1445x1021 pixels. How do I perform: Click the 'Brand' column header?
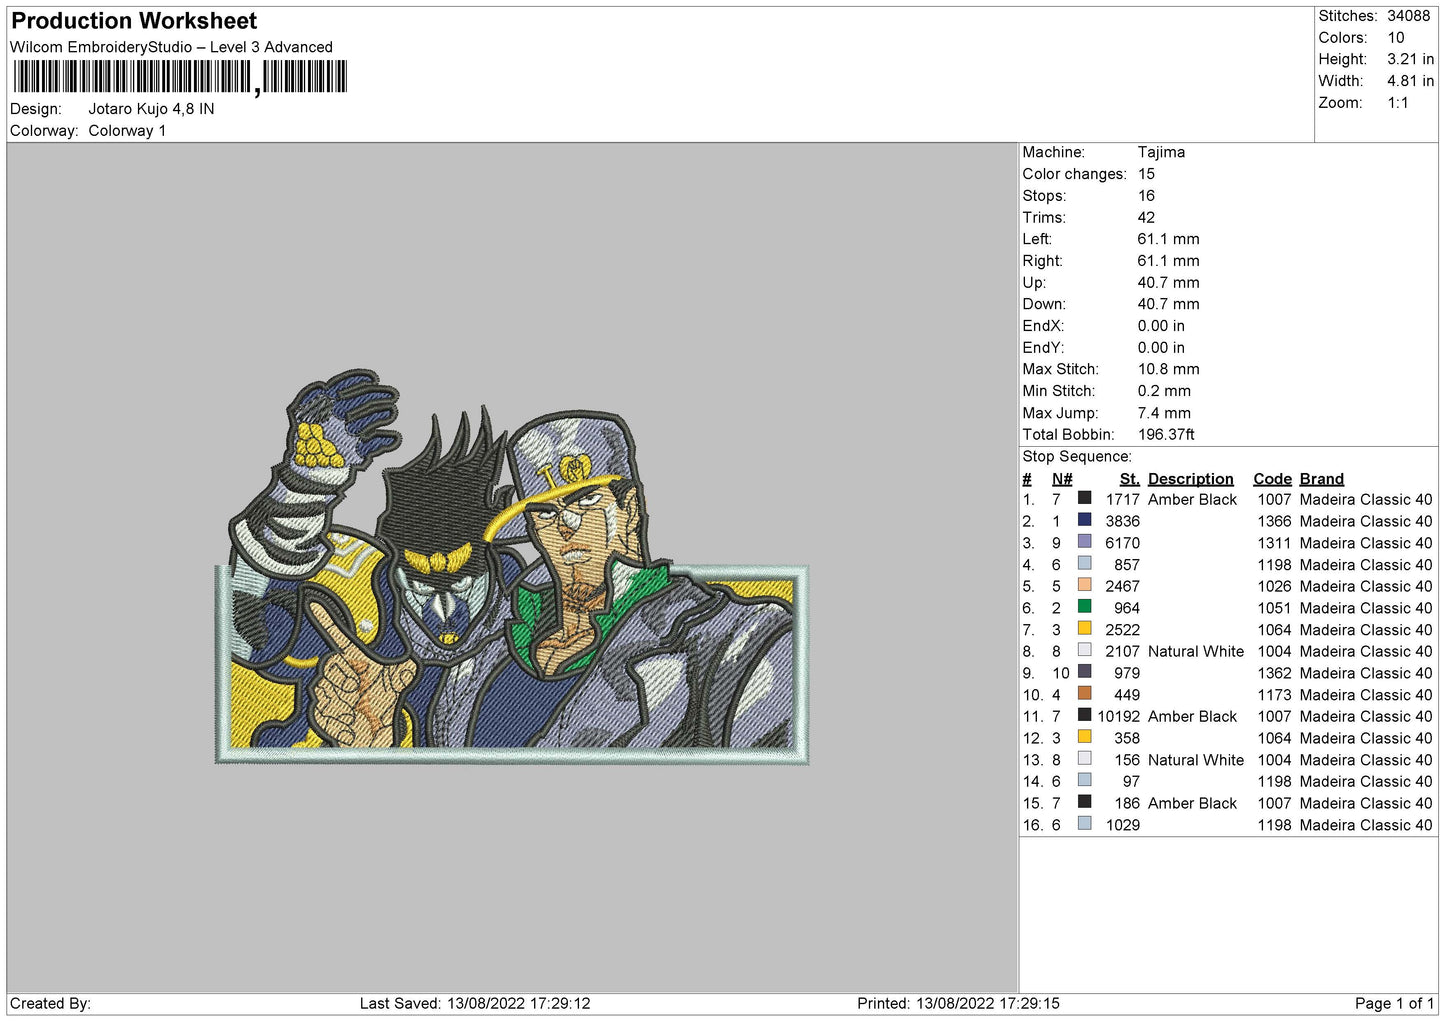pyautogui.click(x=1322, y=479)
